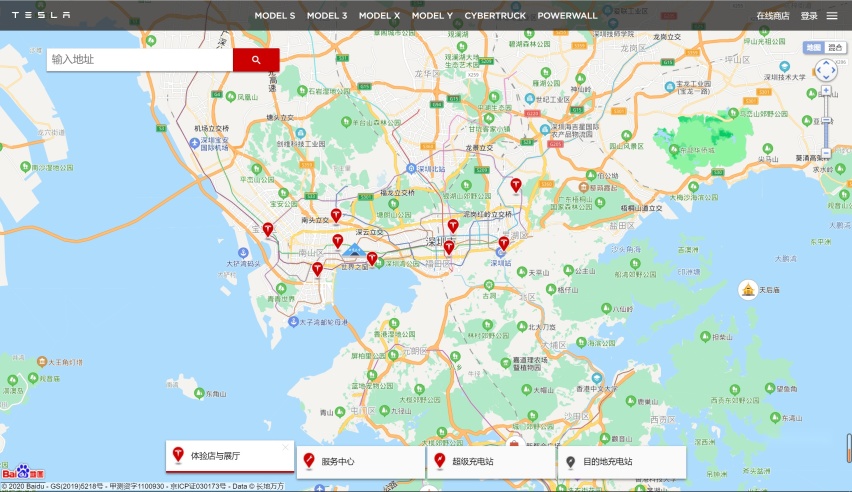Click the 深圳技术大学 university icon
The height and width of the screenshot is (492, 852).
[784, 66]
